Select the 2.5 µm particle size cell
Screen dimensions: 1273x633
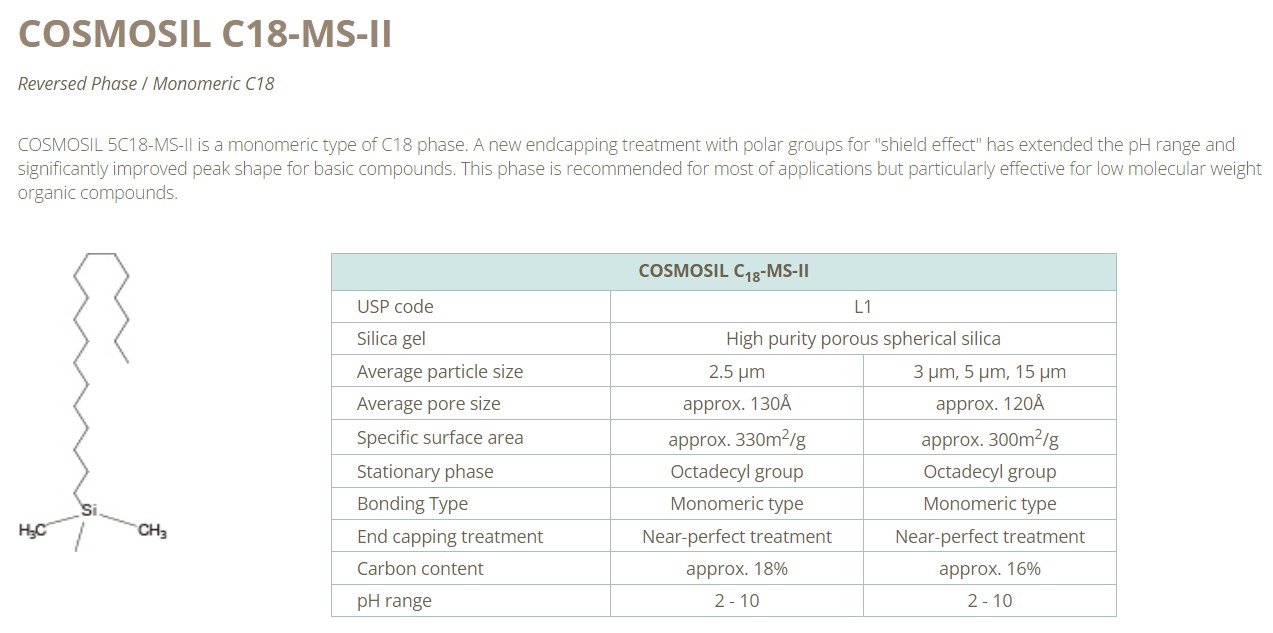click(737, 372)
